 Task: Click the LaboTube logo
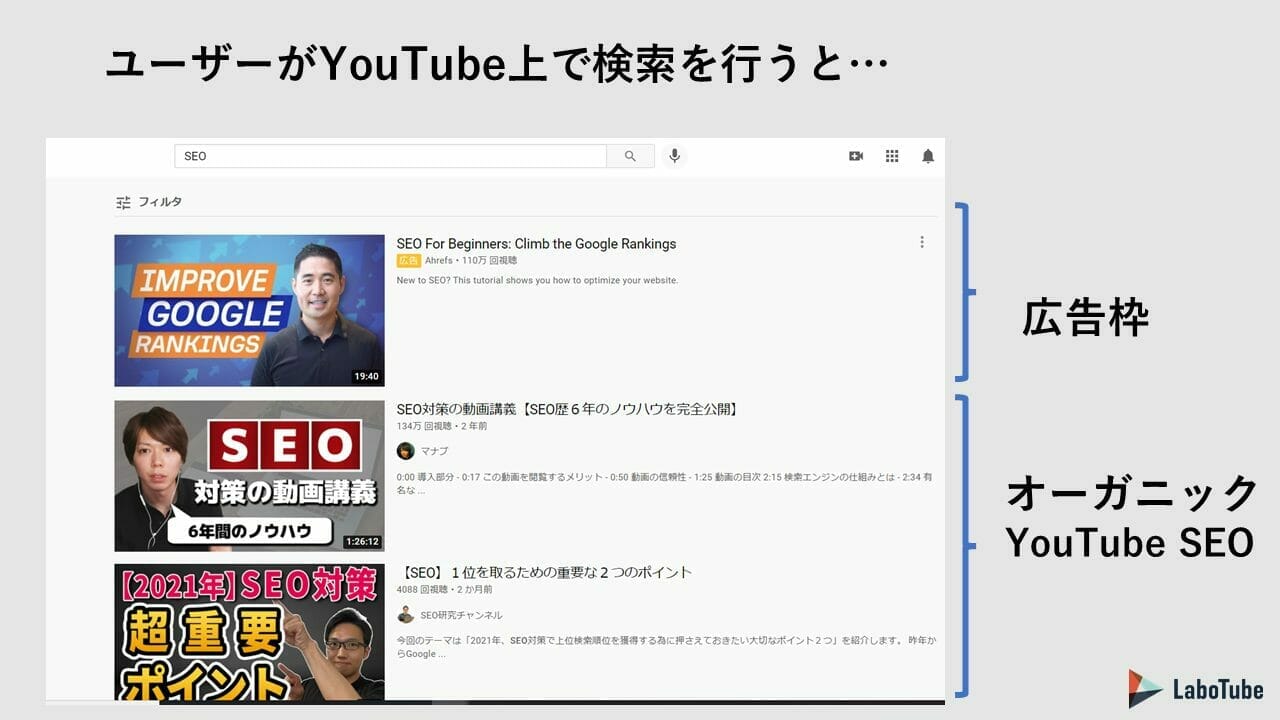1196,689
